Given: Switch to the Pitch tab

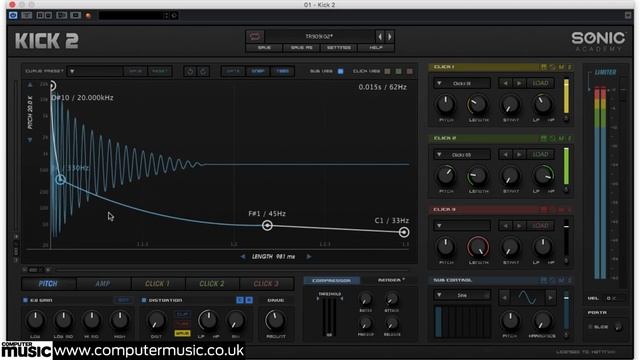Looking at the screenshot, I should point(48,284).
